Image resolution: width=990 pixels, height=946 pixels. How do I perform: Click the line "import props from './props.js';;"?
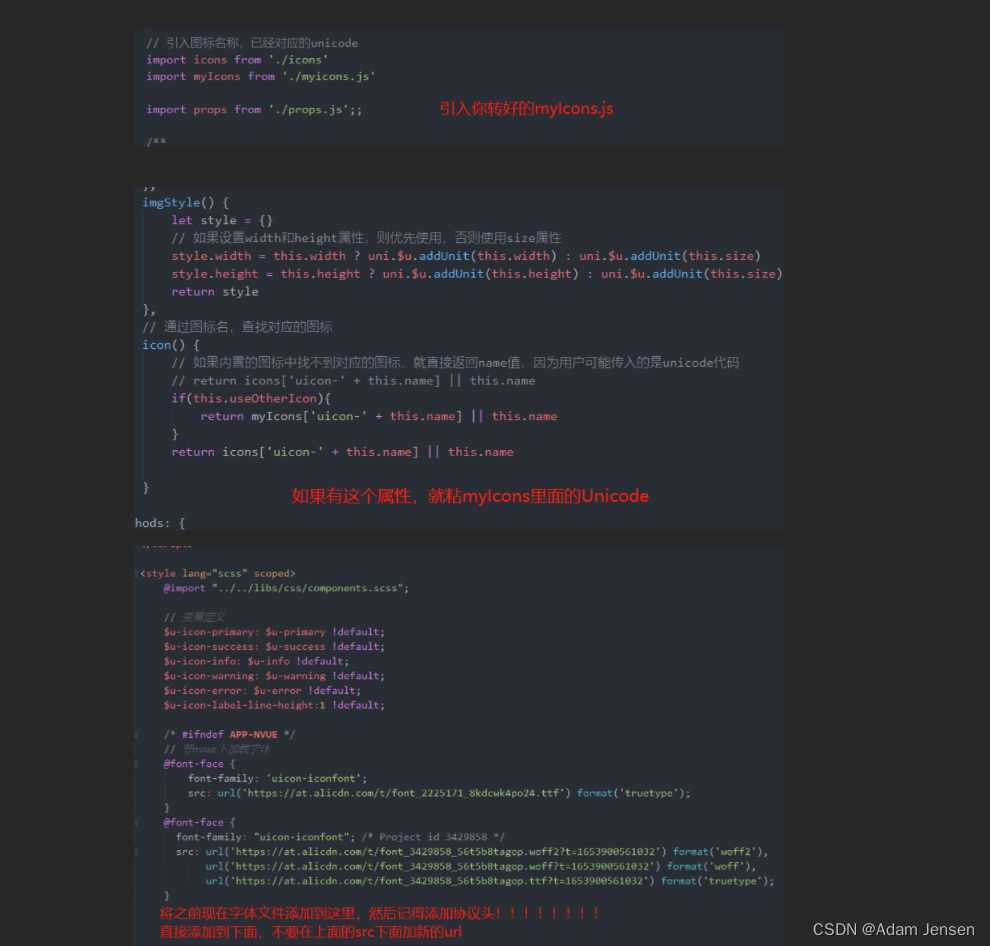(254, 110)
